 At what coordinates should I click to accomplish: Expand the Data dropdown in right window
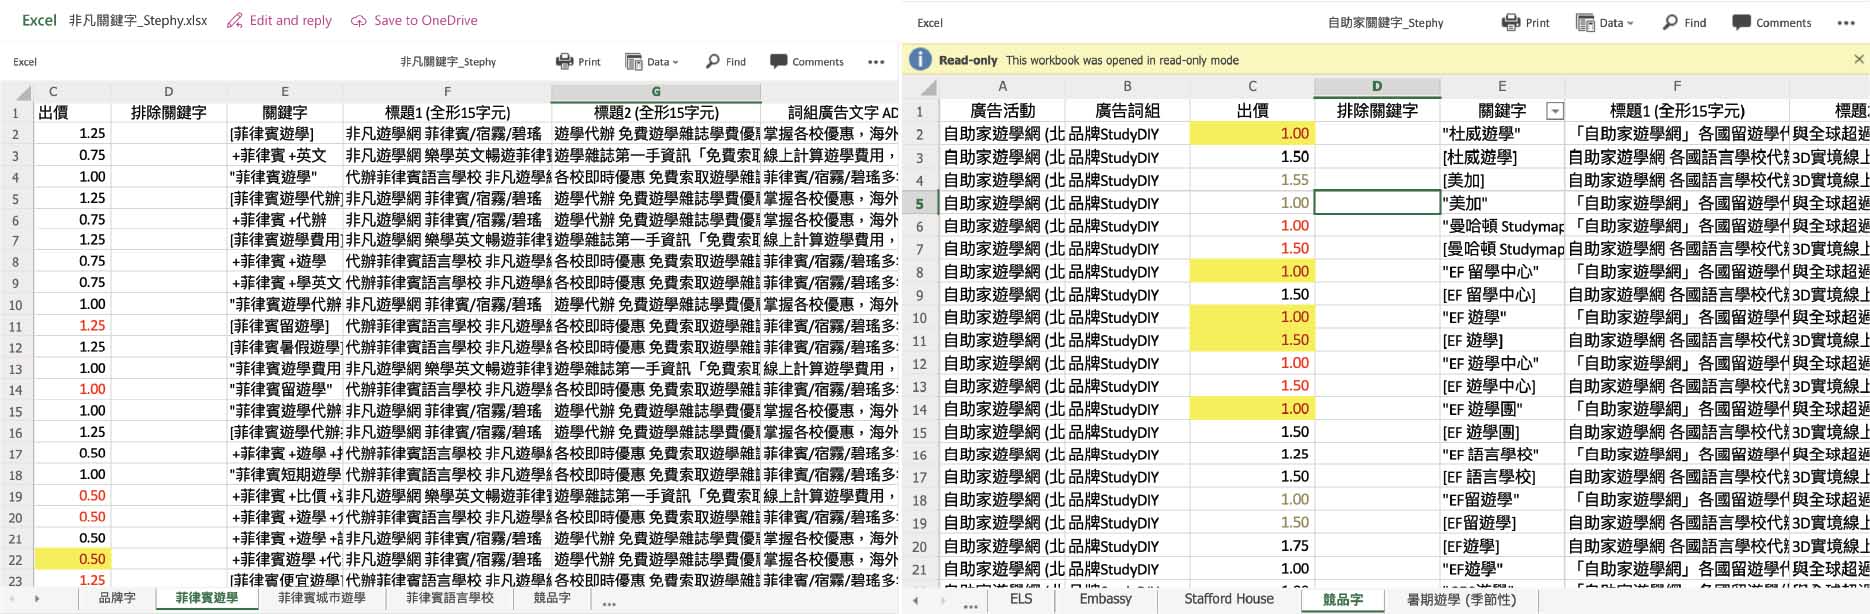pyautogui.click(x=1604, y=22)
